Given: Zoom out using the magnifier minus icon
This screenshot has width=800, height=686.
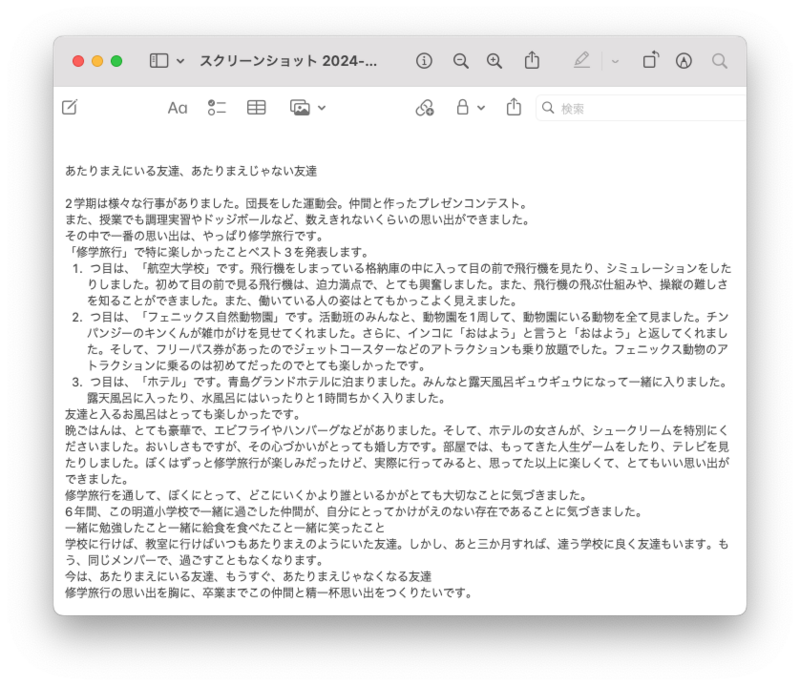Looking at the screenshot, I should (460, 61).
